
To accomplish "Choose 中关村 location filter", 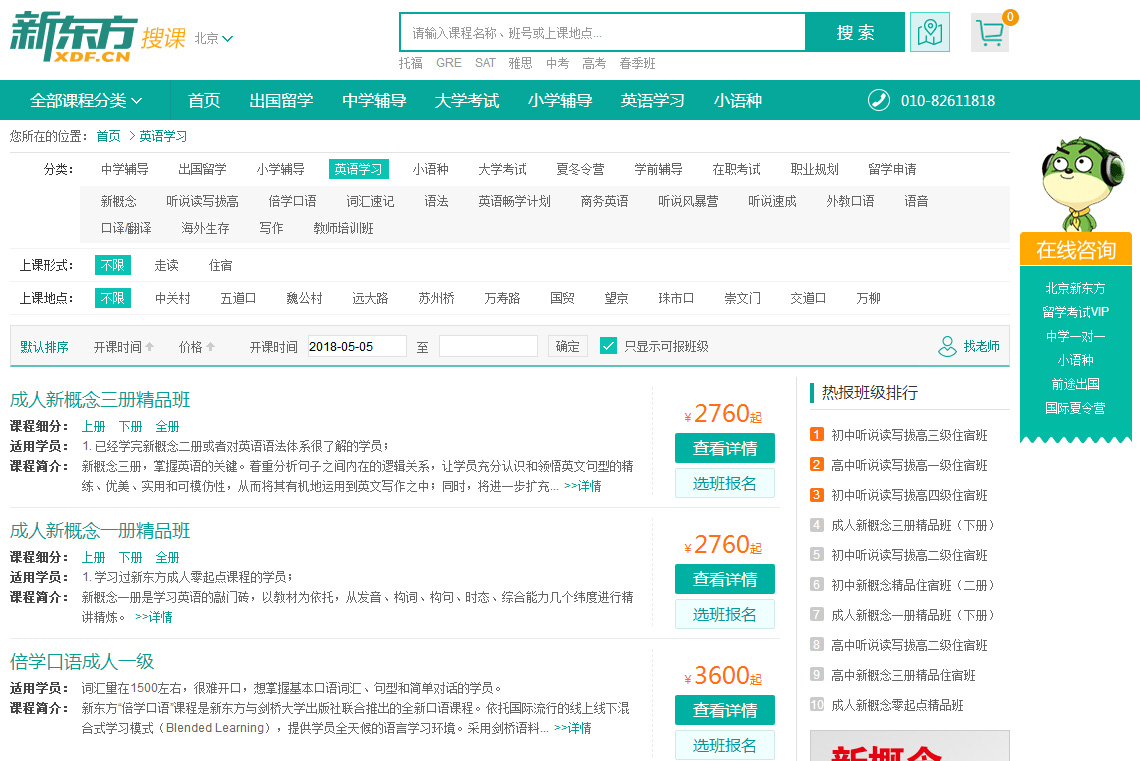I will click(172, 298).
